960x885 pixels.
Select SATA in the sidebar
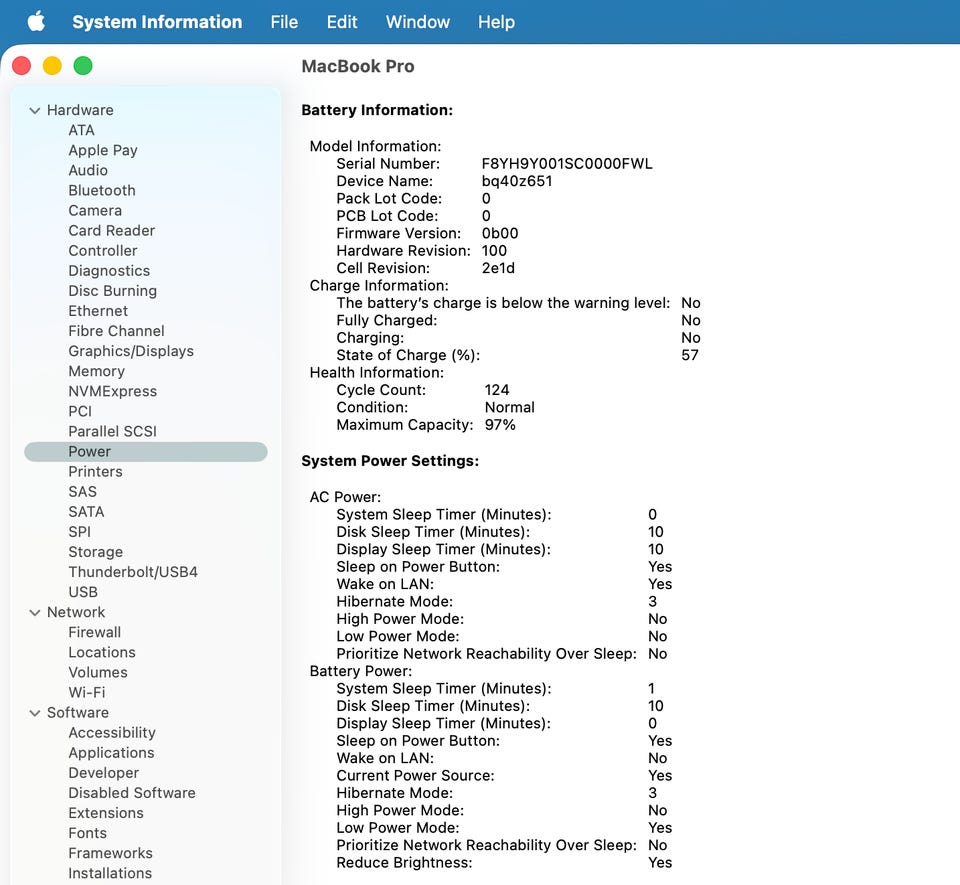[86, 512]
